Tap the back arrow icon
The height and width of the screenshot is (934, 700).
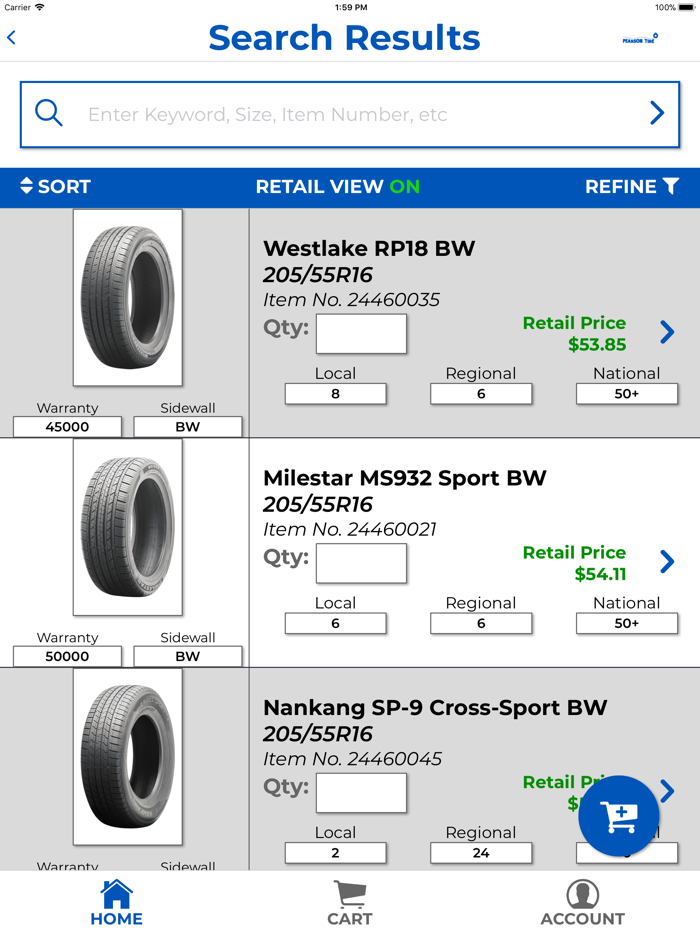tap(12, 38)
